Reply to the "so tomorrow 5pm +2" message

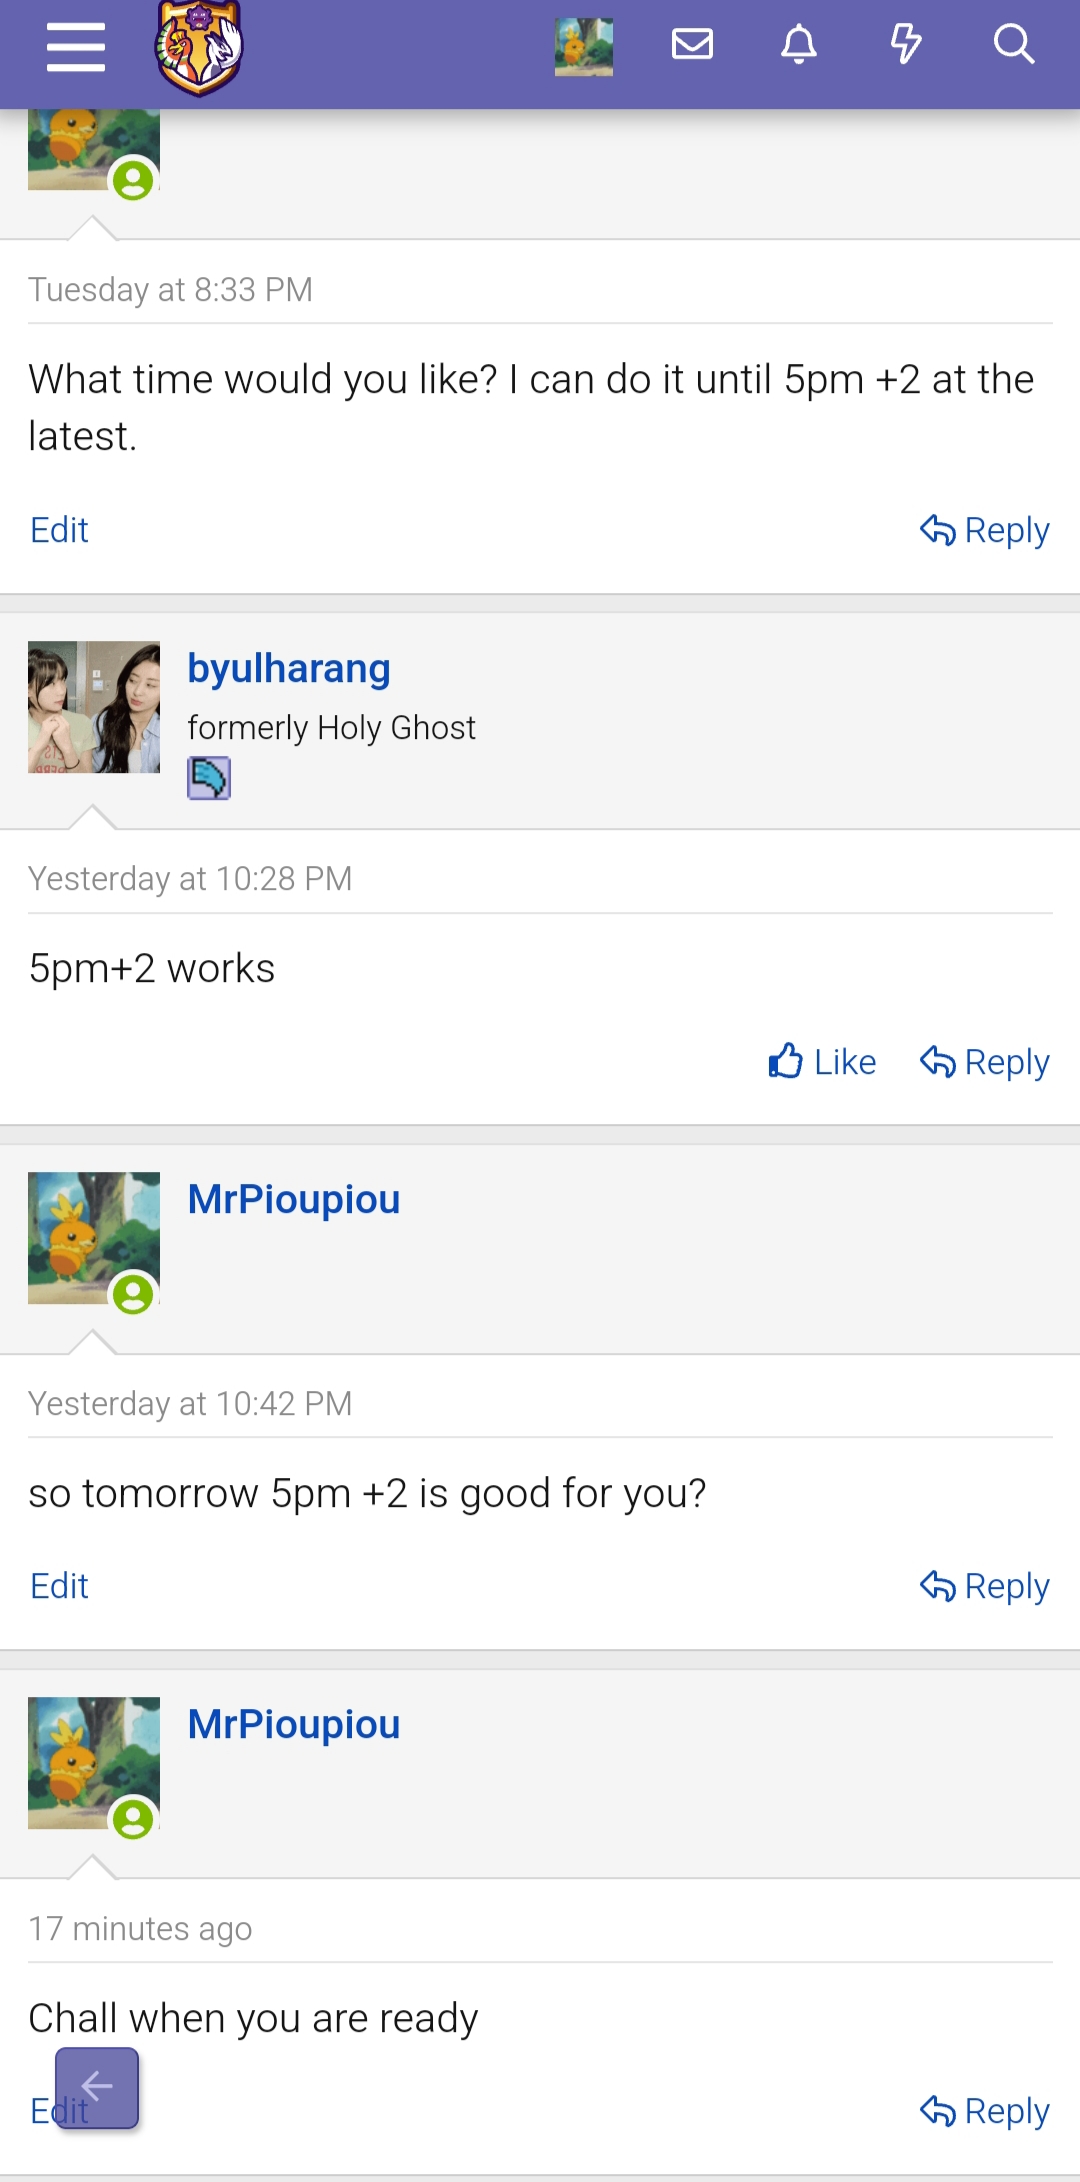click(x=985, y=1586)
